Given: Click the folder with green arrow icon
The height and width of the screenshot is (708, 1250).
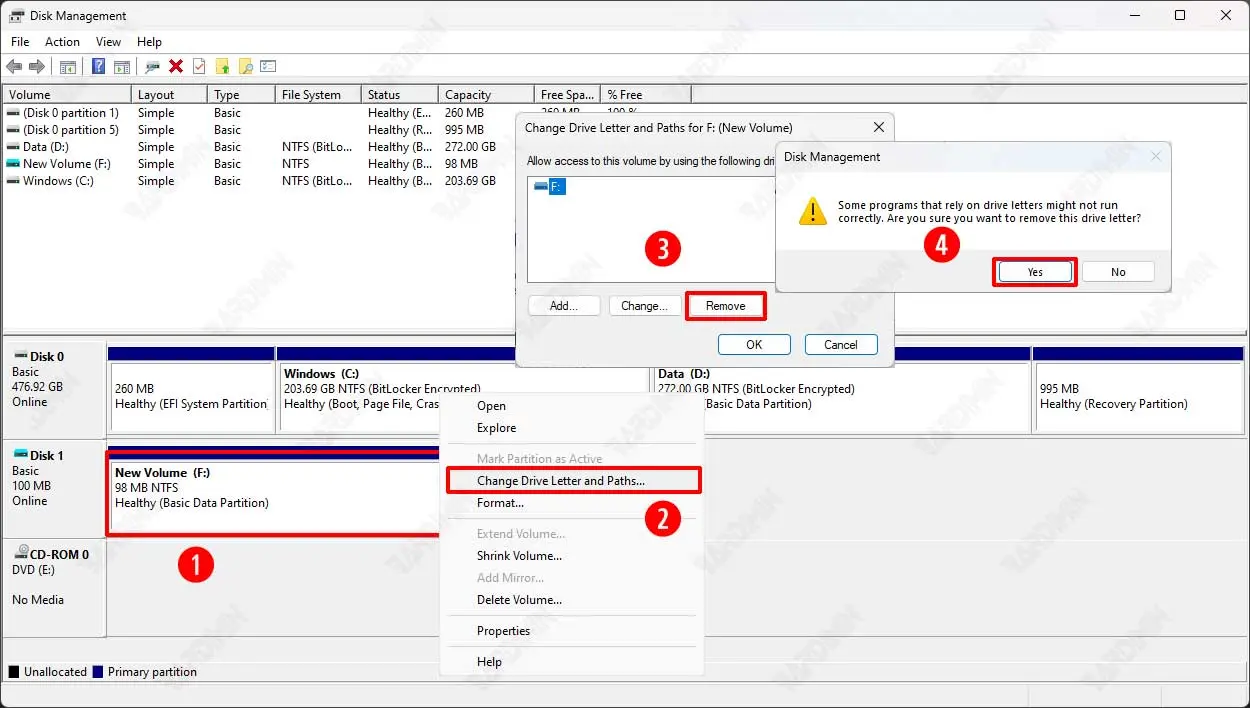Looking at the screenshot, I should click(222, 67).
